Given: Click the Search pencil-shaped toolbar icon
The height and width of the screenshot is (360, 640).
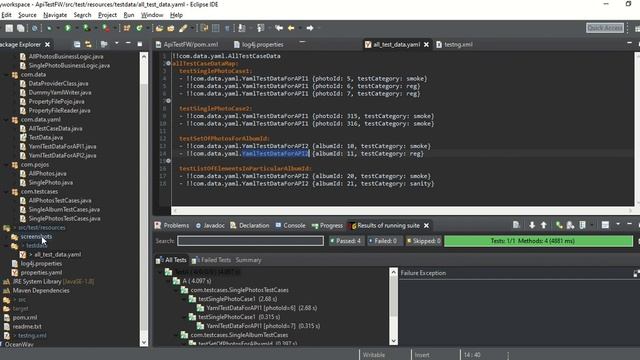Looking at the screenshot, I should pos(183,28).
